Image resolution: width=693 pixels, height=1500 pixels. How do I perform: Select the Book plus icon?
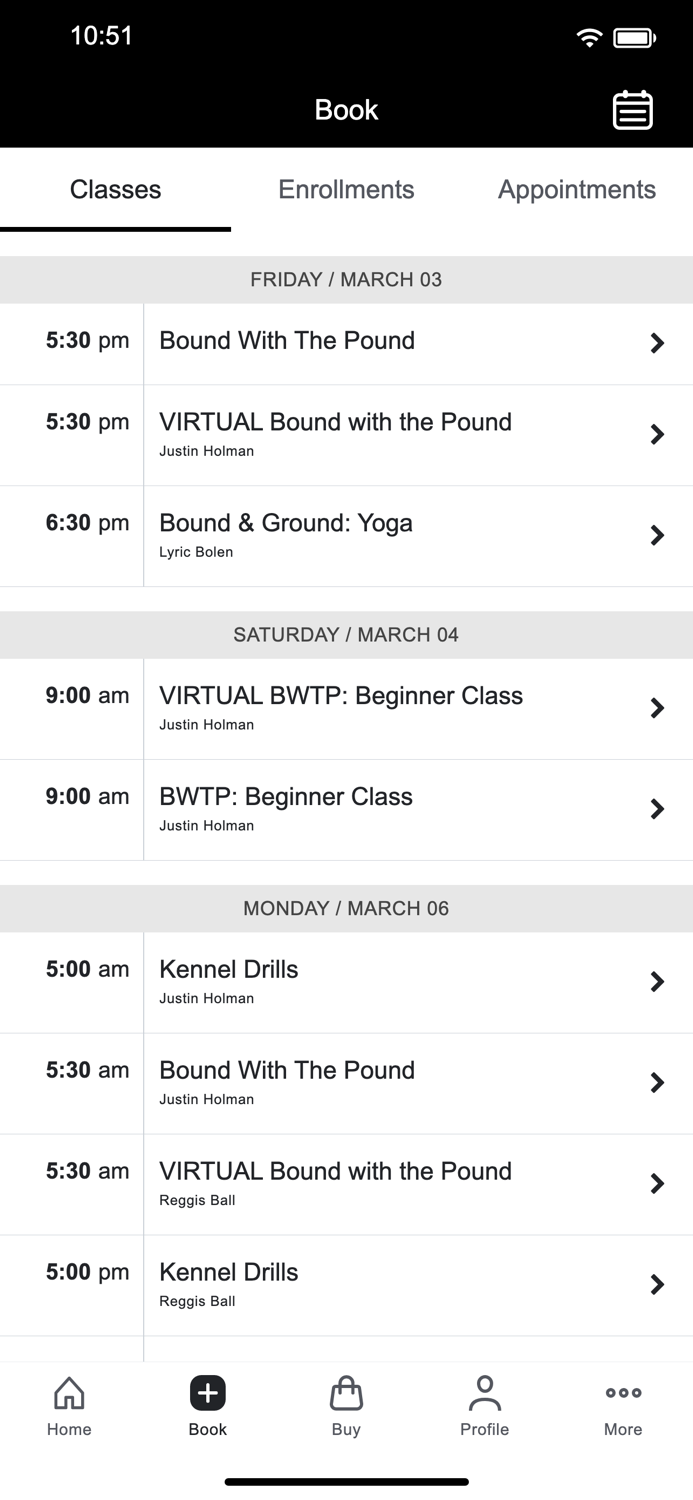tap(207, 1394)
